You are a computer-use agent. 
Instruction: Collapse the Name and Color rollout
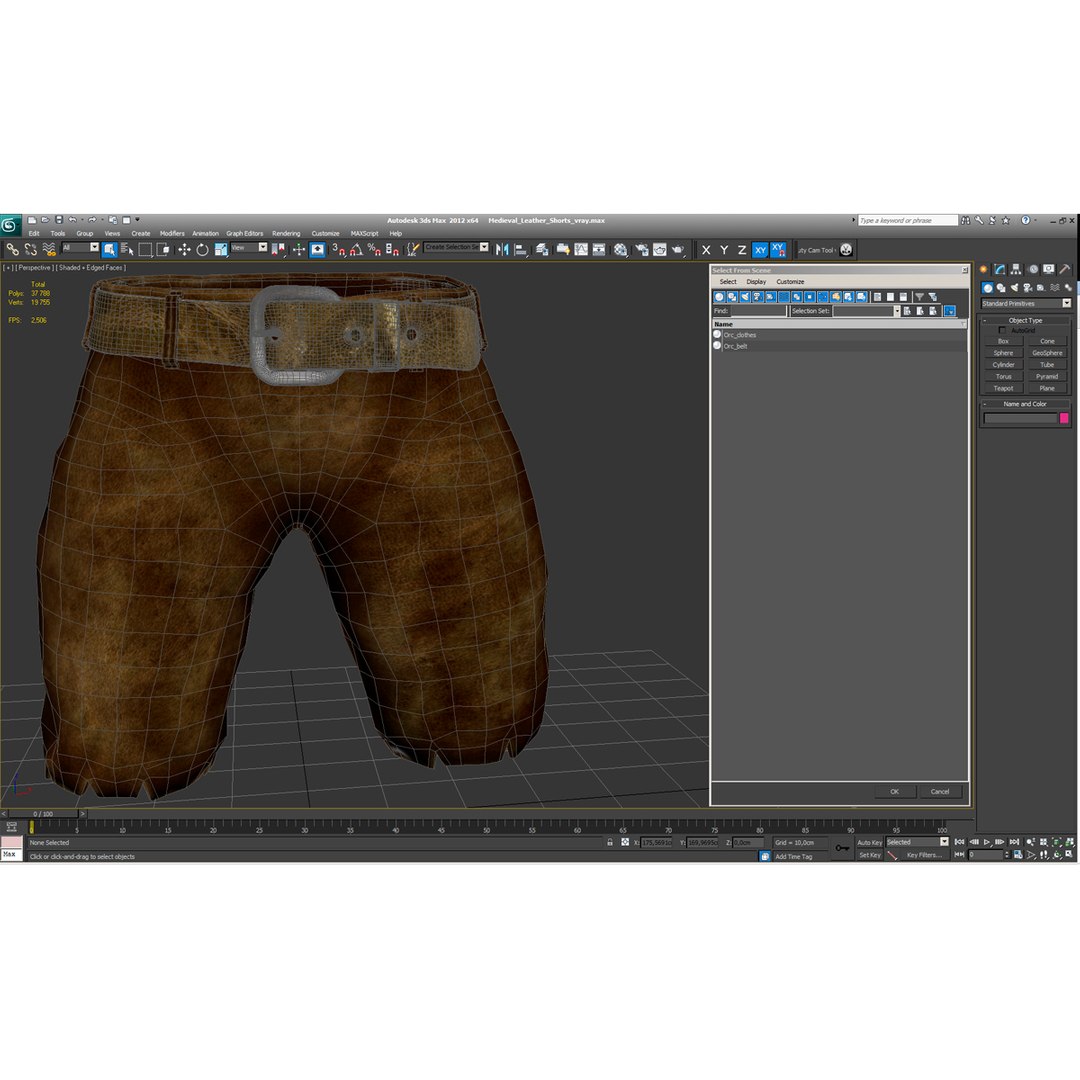pyautogui.click(x=1025, y=404)
